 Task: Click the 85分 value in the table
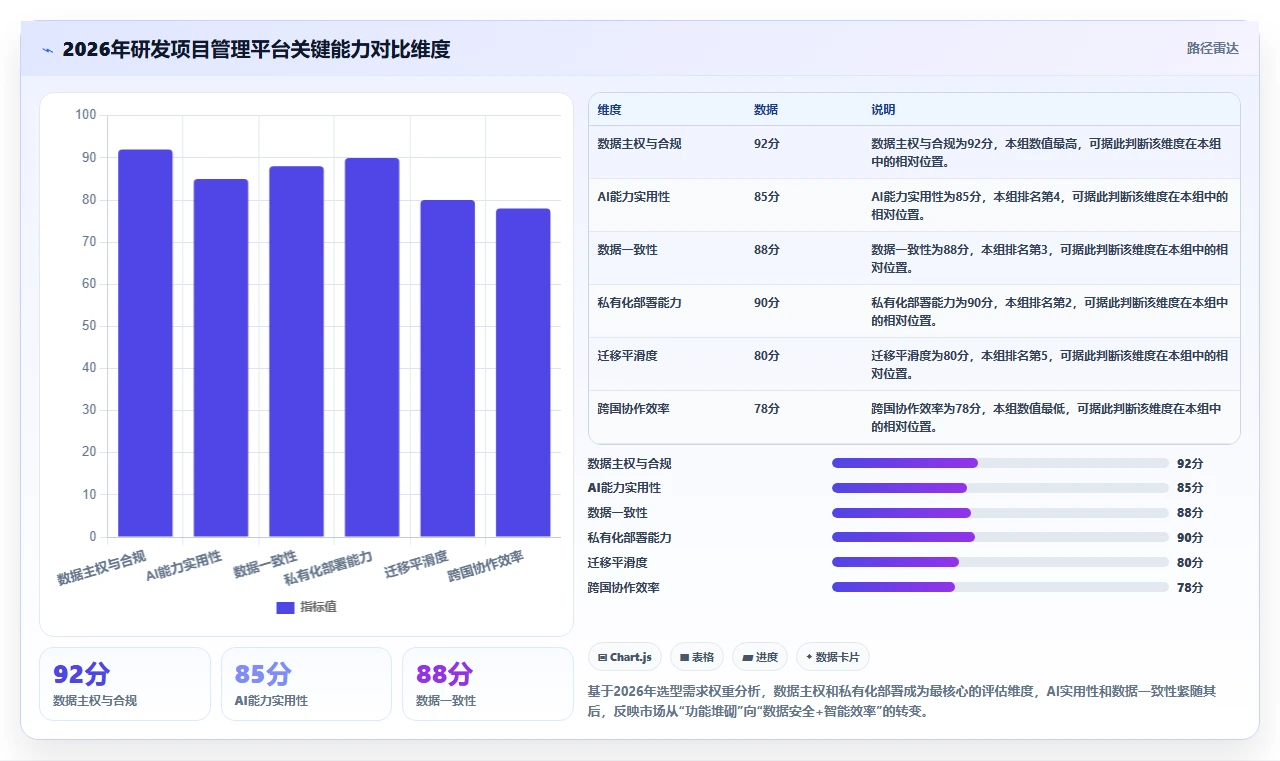(x=767, y=197)
